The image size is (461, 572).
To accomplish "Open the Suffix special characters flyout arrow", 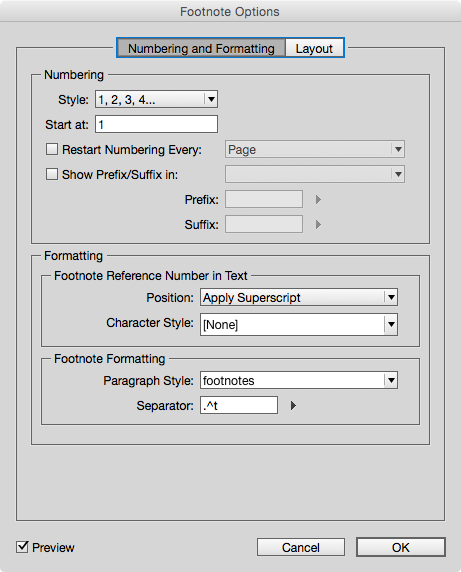I will point(318,224).
